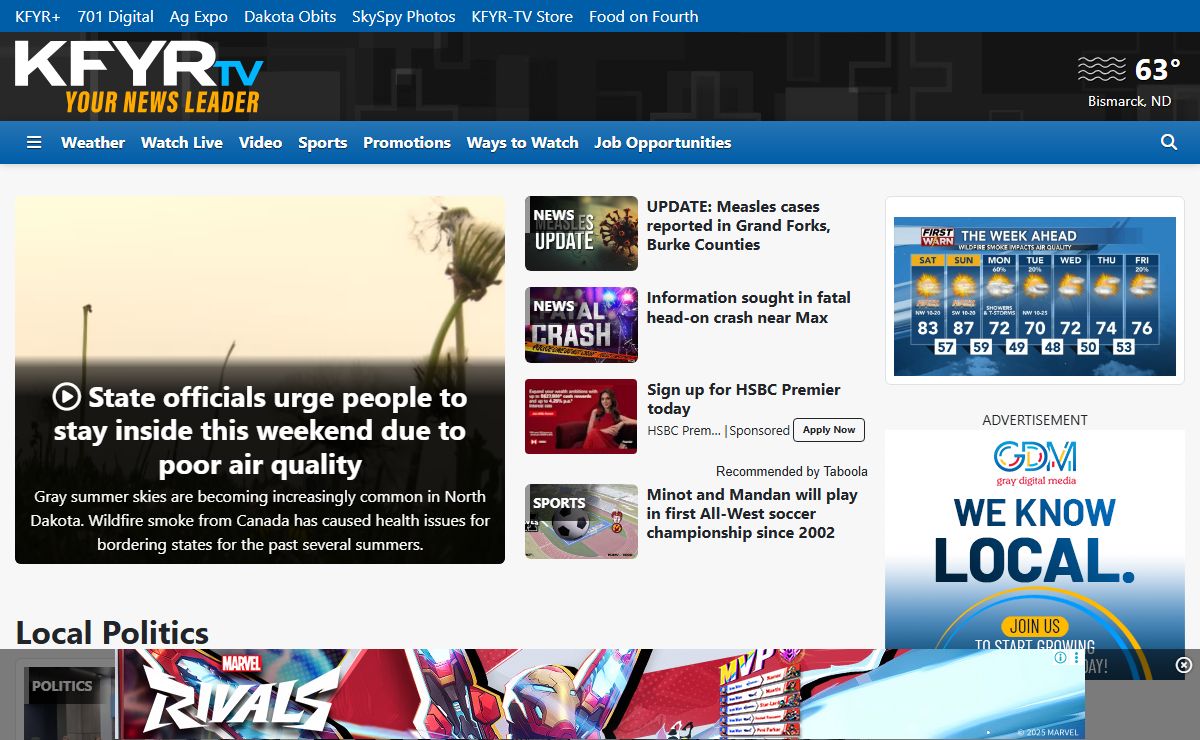Play the air quality video story
This screenshot has height=740, width=1200.
[66, 397]
